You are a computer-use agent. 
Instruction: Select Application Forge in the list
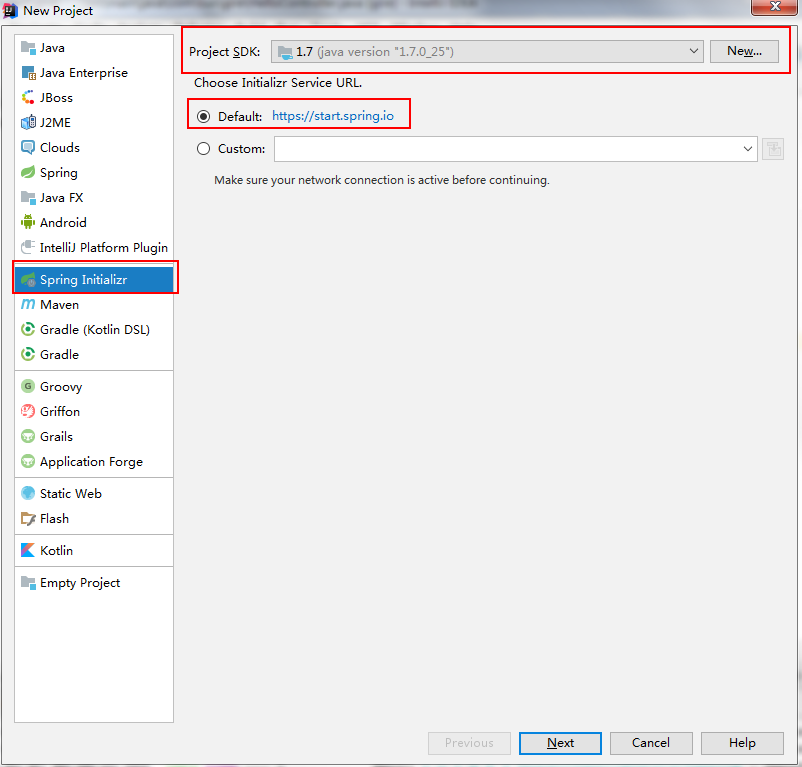pos(92,462)
